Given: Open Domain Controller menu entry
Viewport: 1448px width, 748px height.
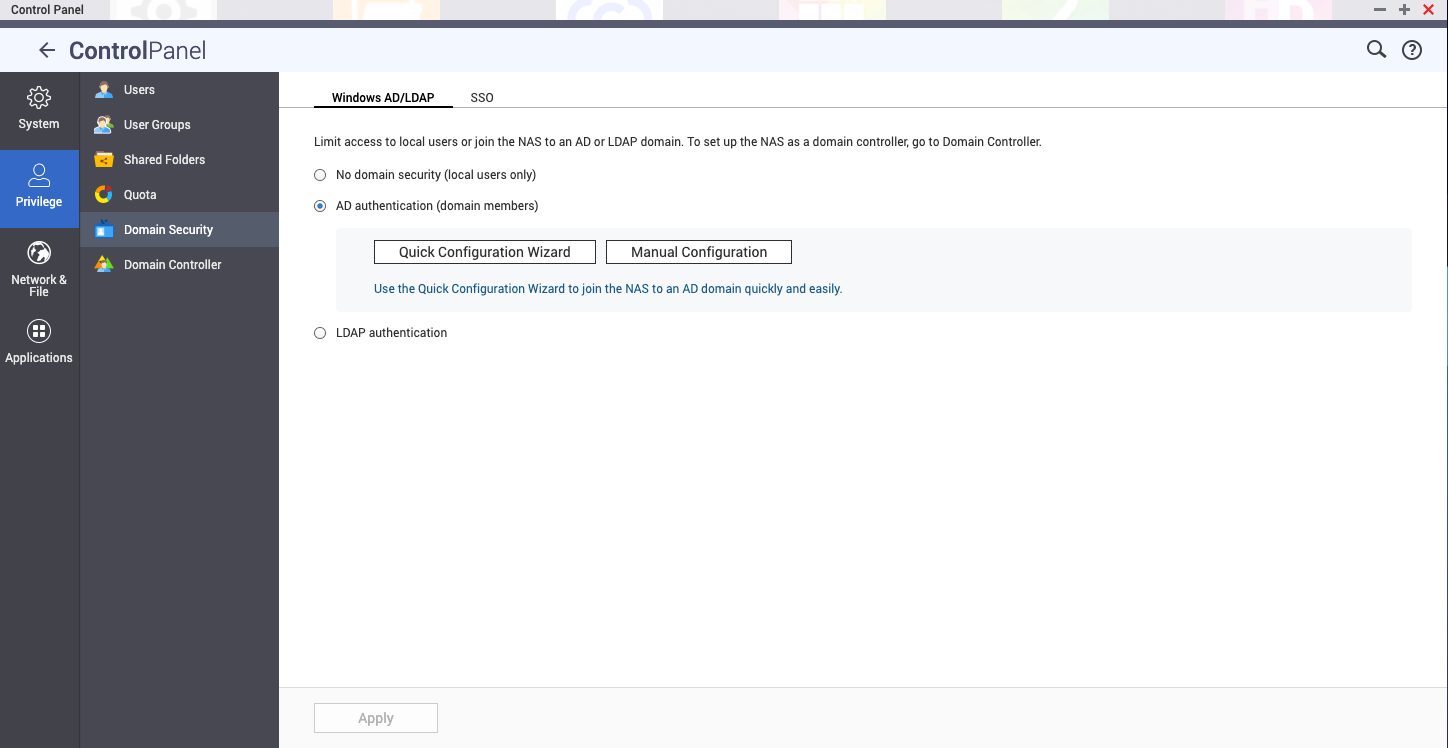Looking at the screenshot, I should pyautogui.click(x=180, y=265).
